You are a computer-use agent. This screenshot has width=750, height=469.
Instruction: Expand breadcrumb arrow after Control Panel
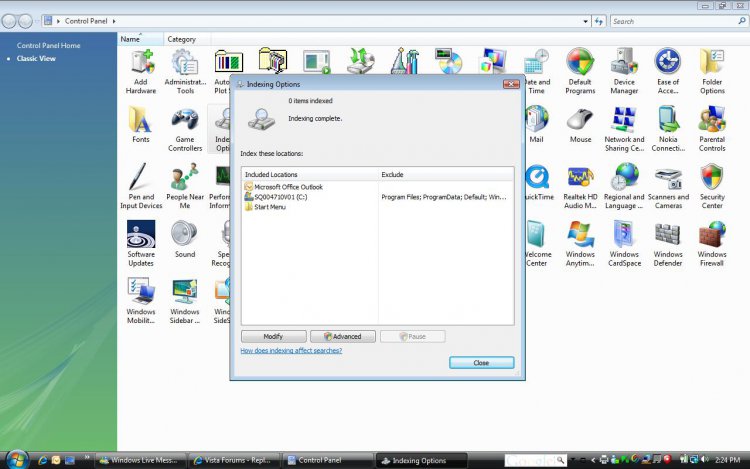114,21
